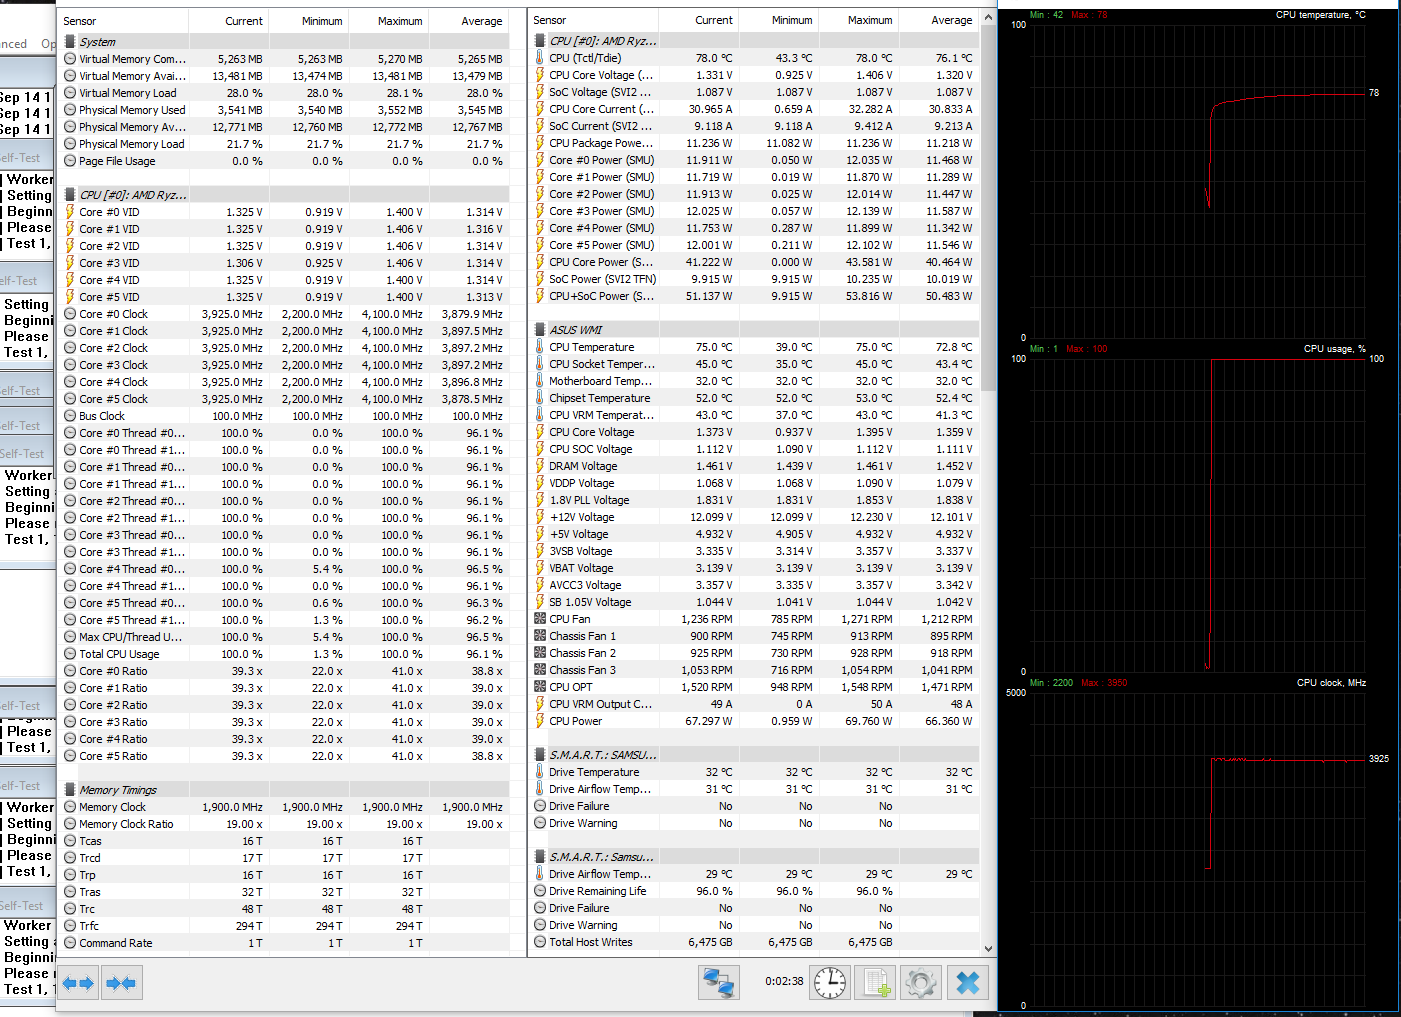Click the CPU clock, MHz graph window
Image resolution: width=1401 pixels, height=1017 pixels.
pyautogui.click(x=1199, y=844)
